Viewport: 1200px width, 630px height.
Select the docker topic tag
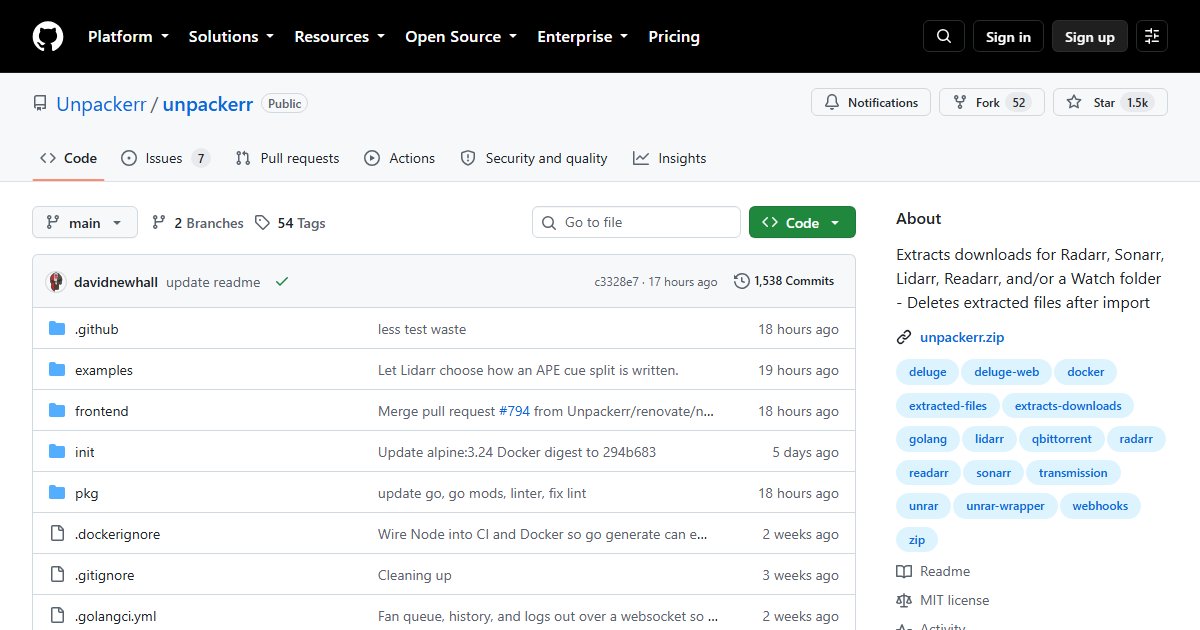coord(1086,372)
